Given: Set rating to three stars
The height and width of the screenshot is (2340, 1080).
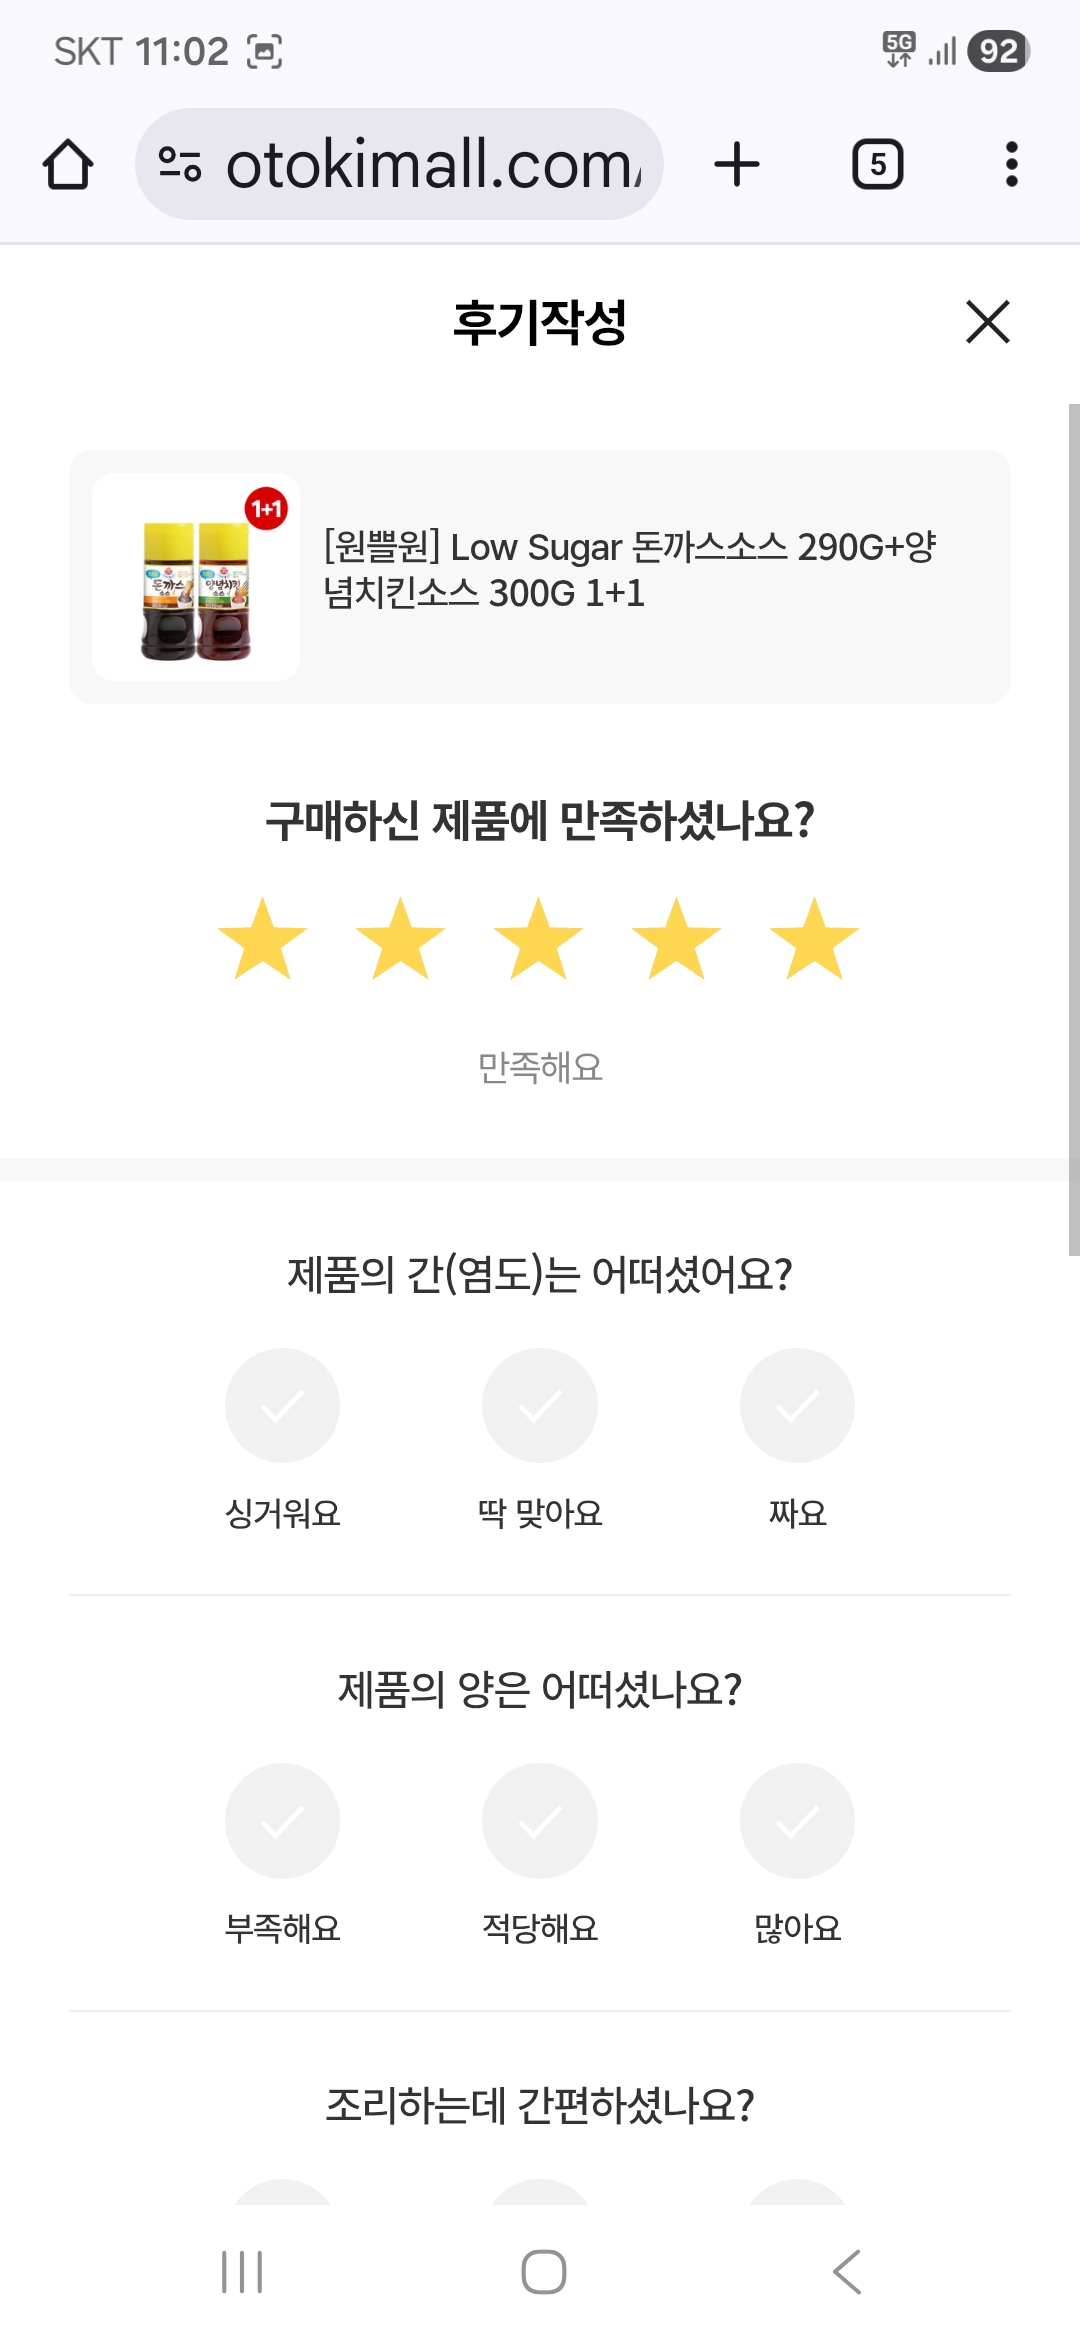Looking at the screenshot, I should coord(538,939).
